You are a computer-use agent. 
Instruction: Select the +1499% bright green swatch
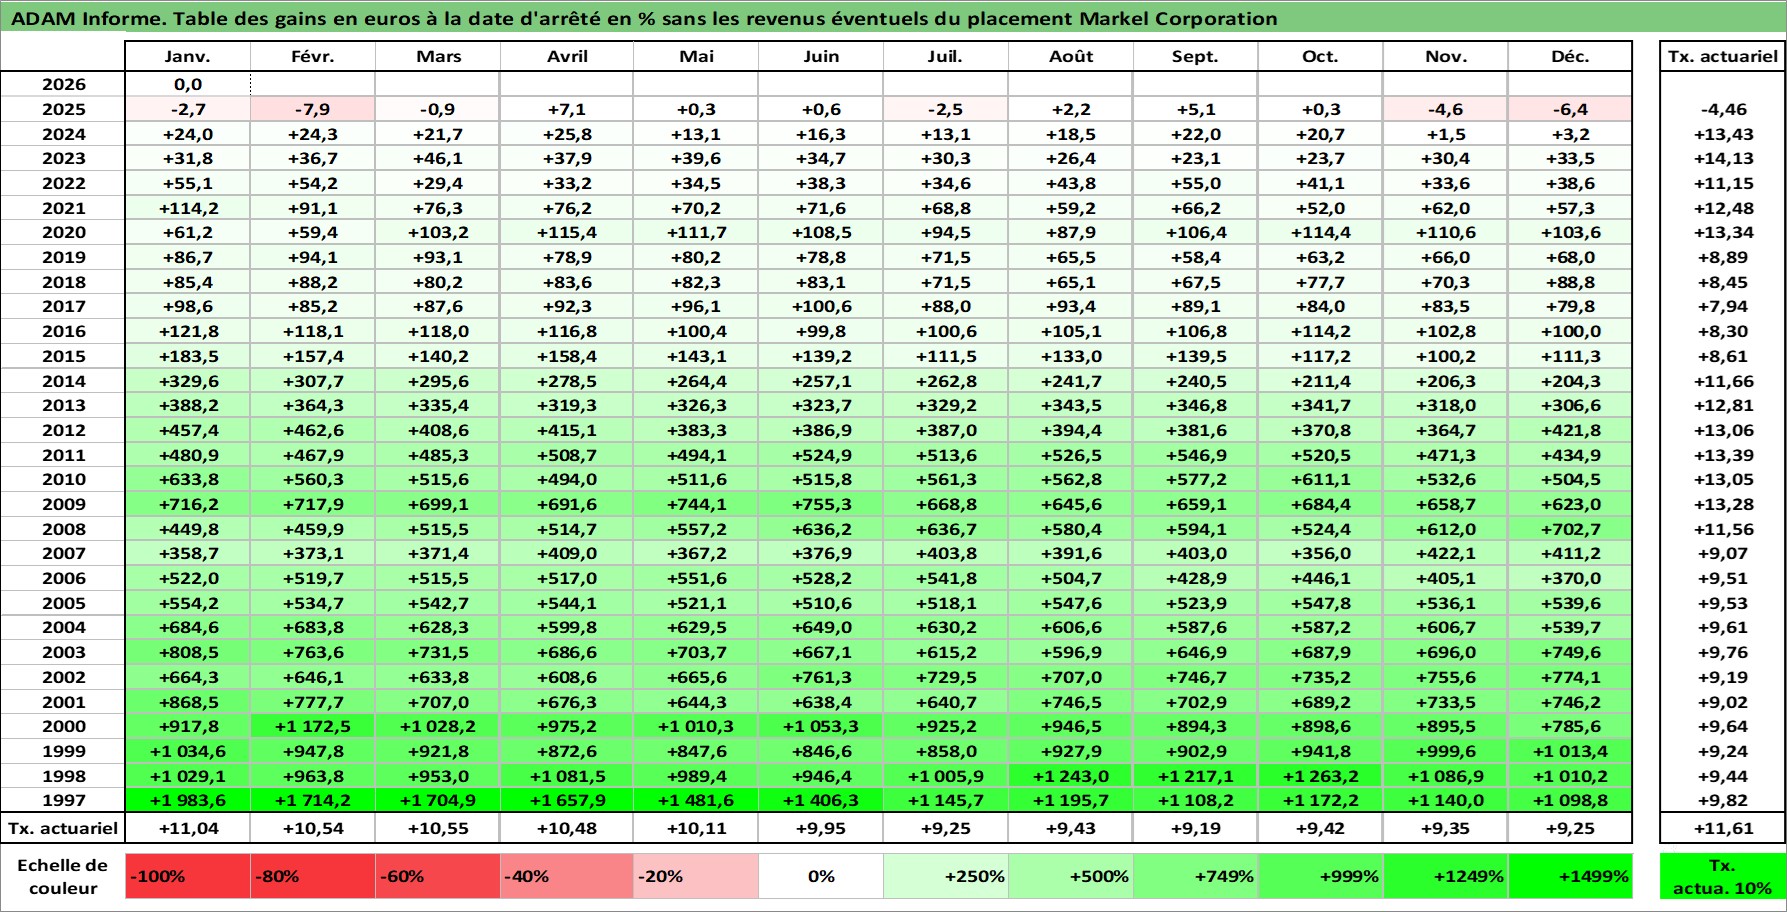pyautogui.click(x=1570, y=876)
